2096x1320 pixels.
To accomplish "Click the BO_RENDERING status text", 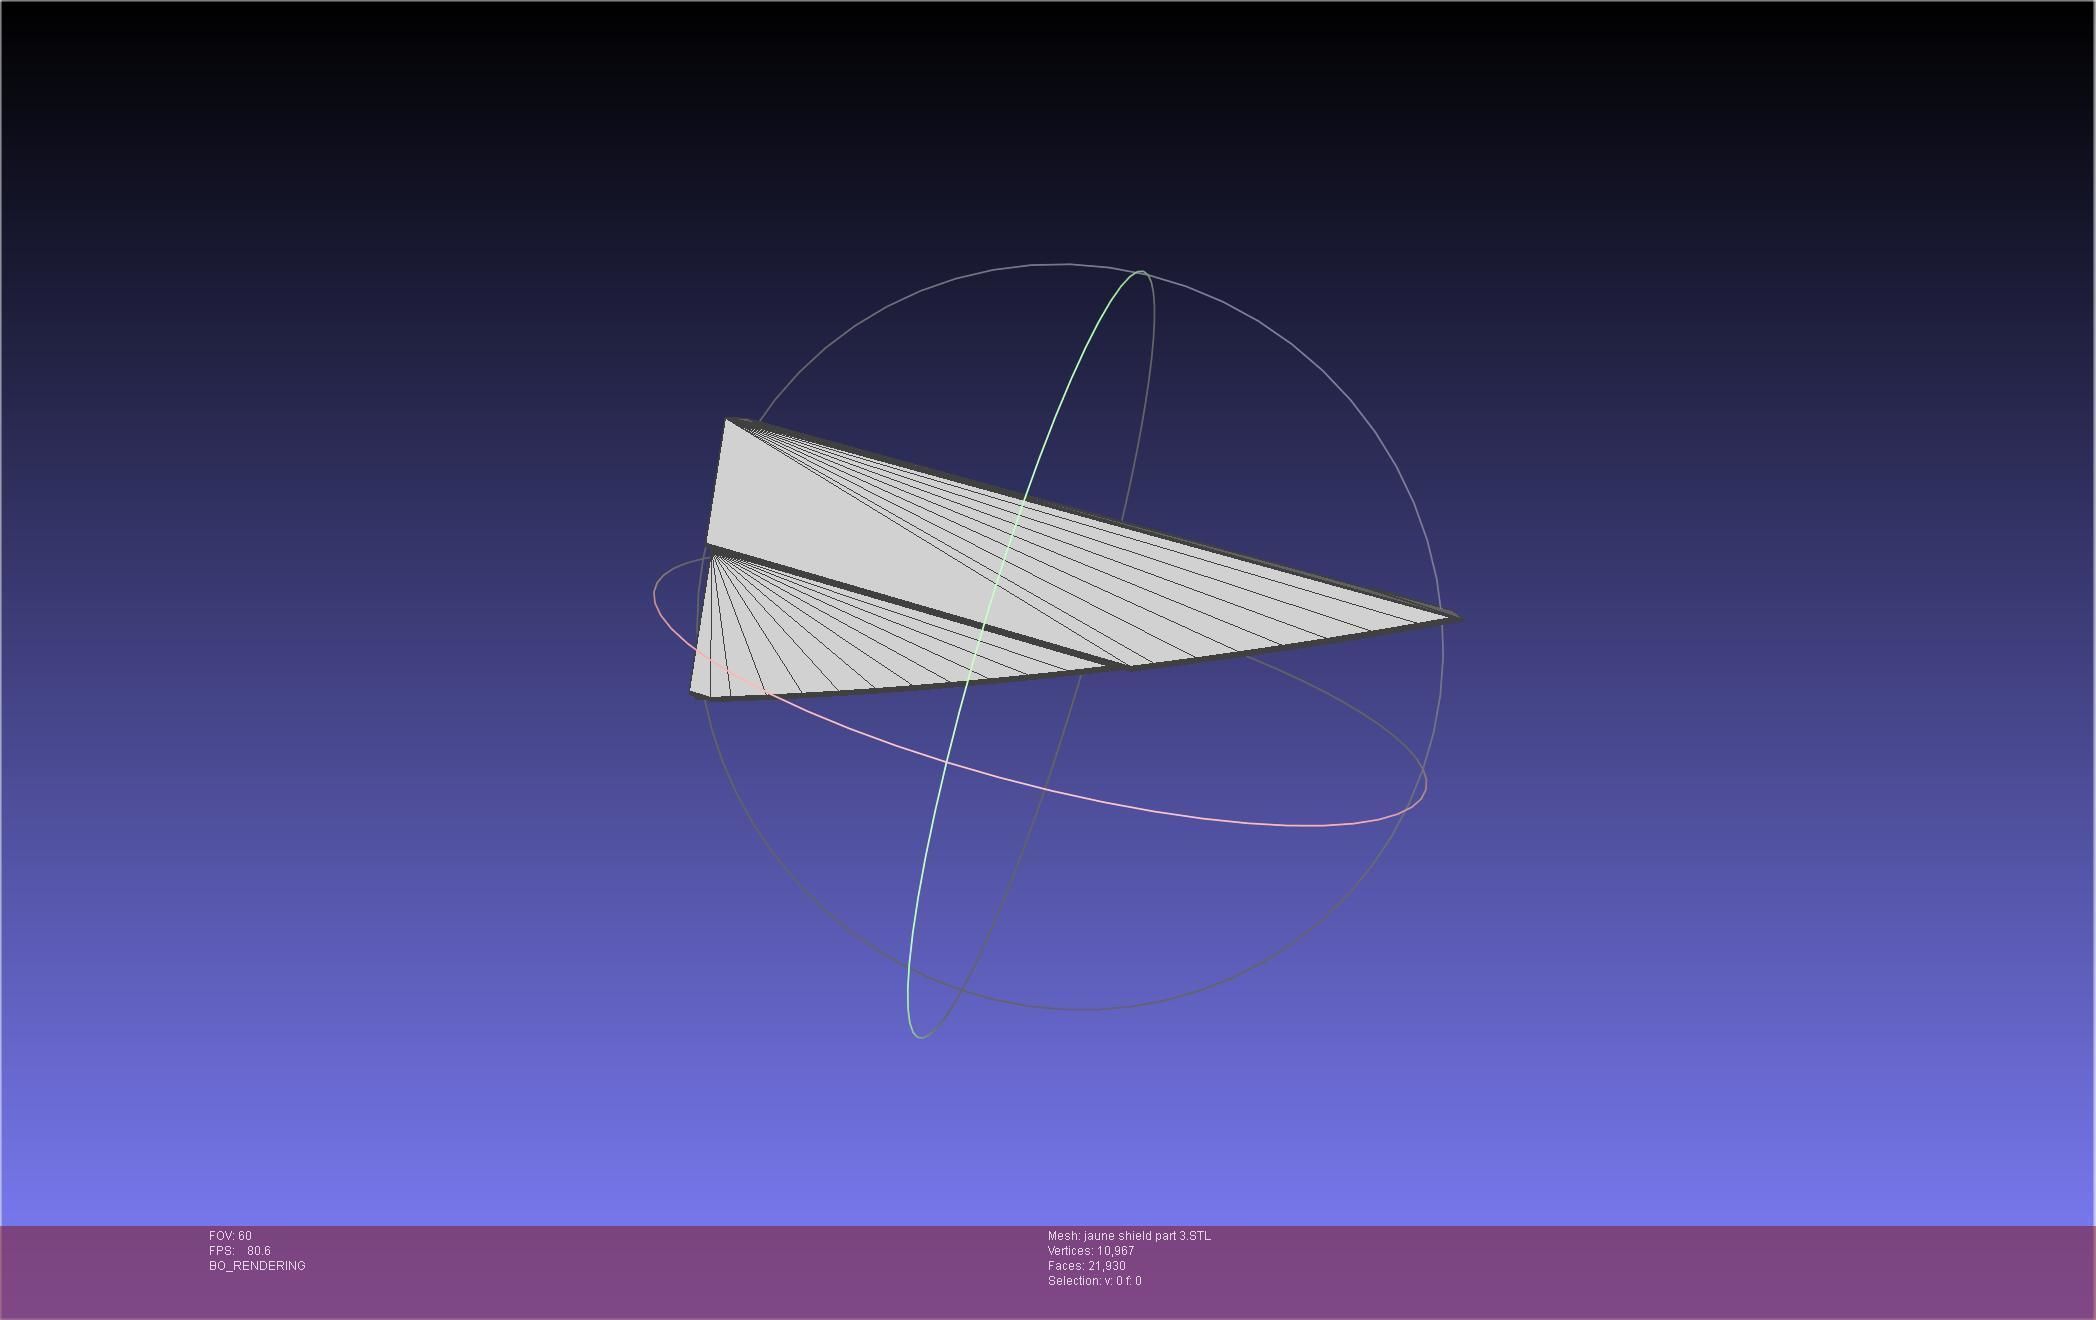I will (257, 1266).
